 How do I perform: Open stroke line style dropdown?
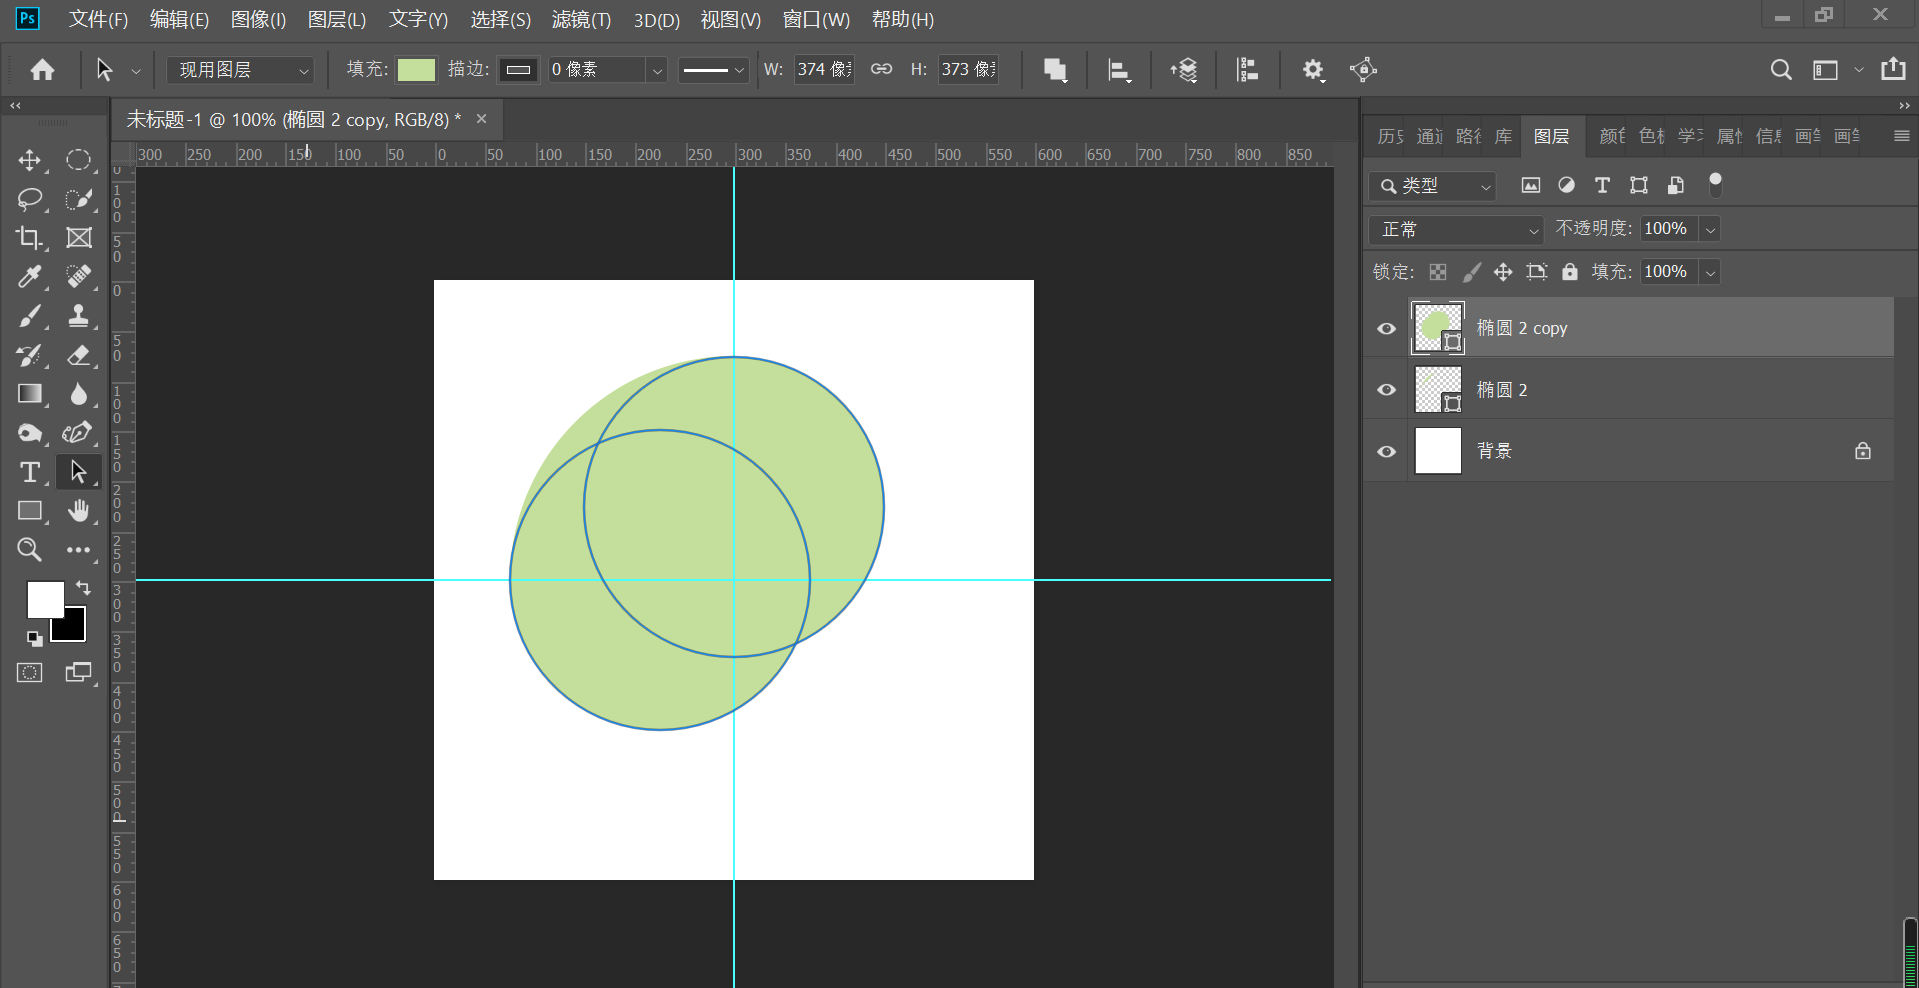[x=713, y=70]
